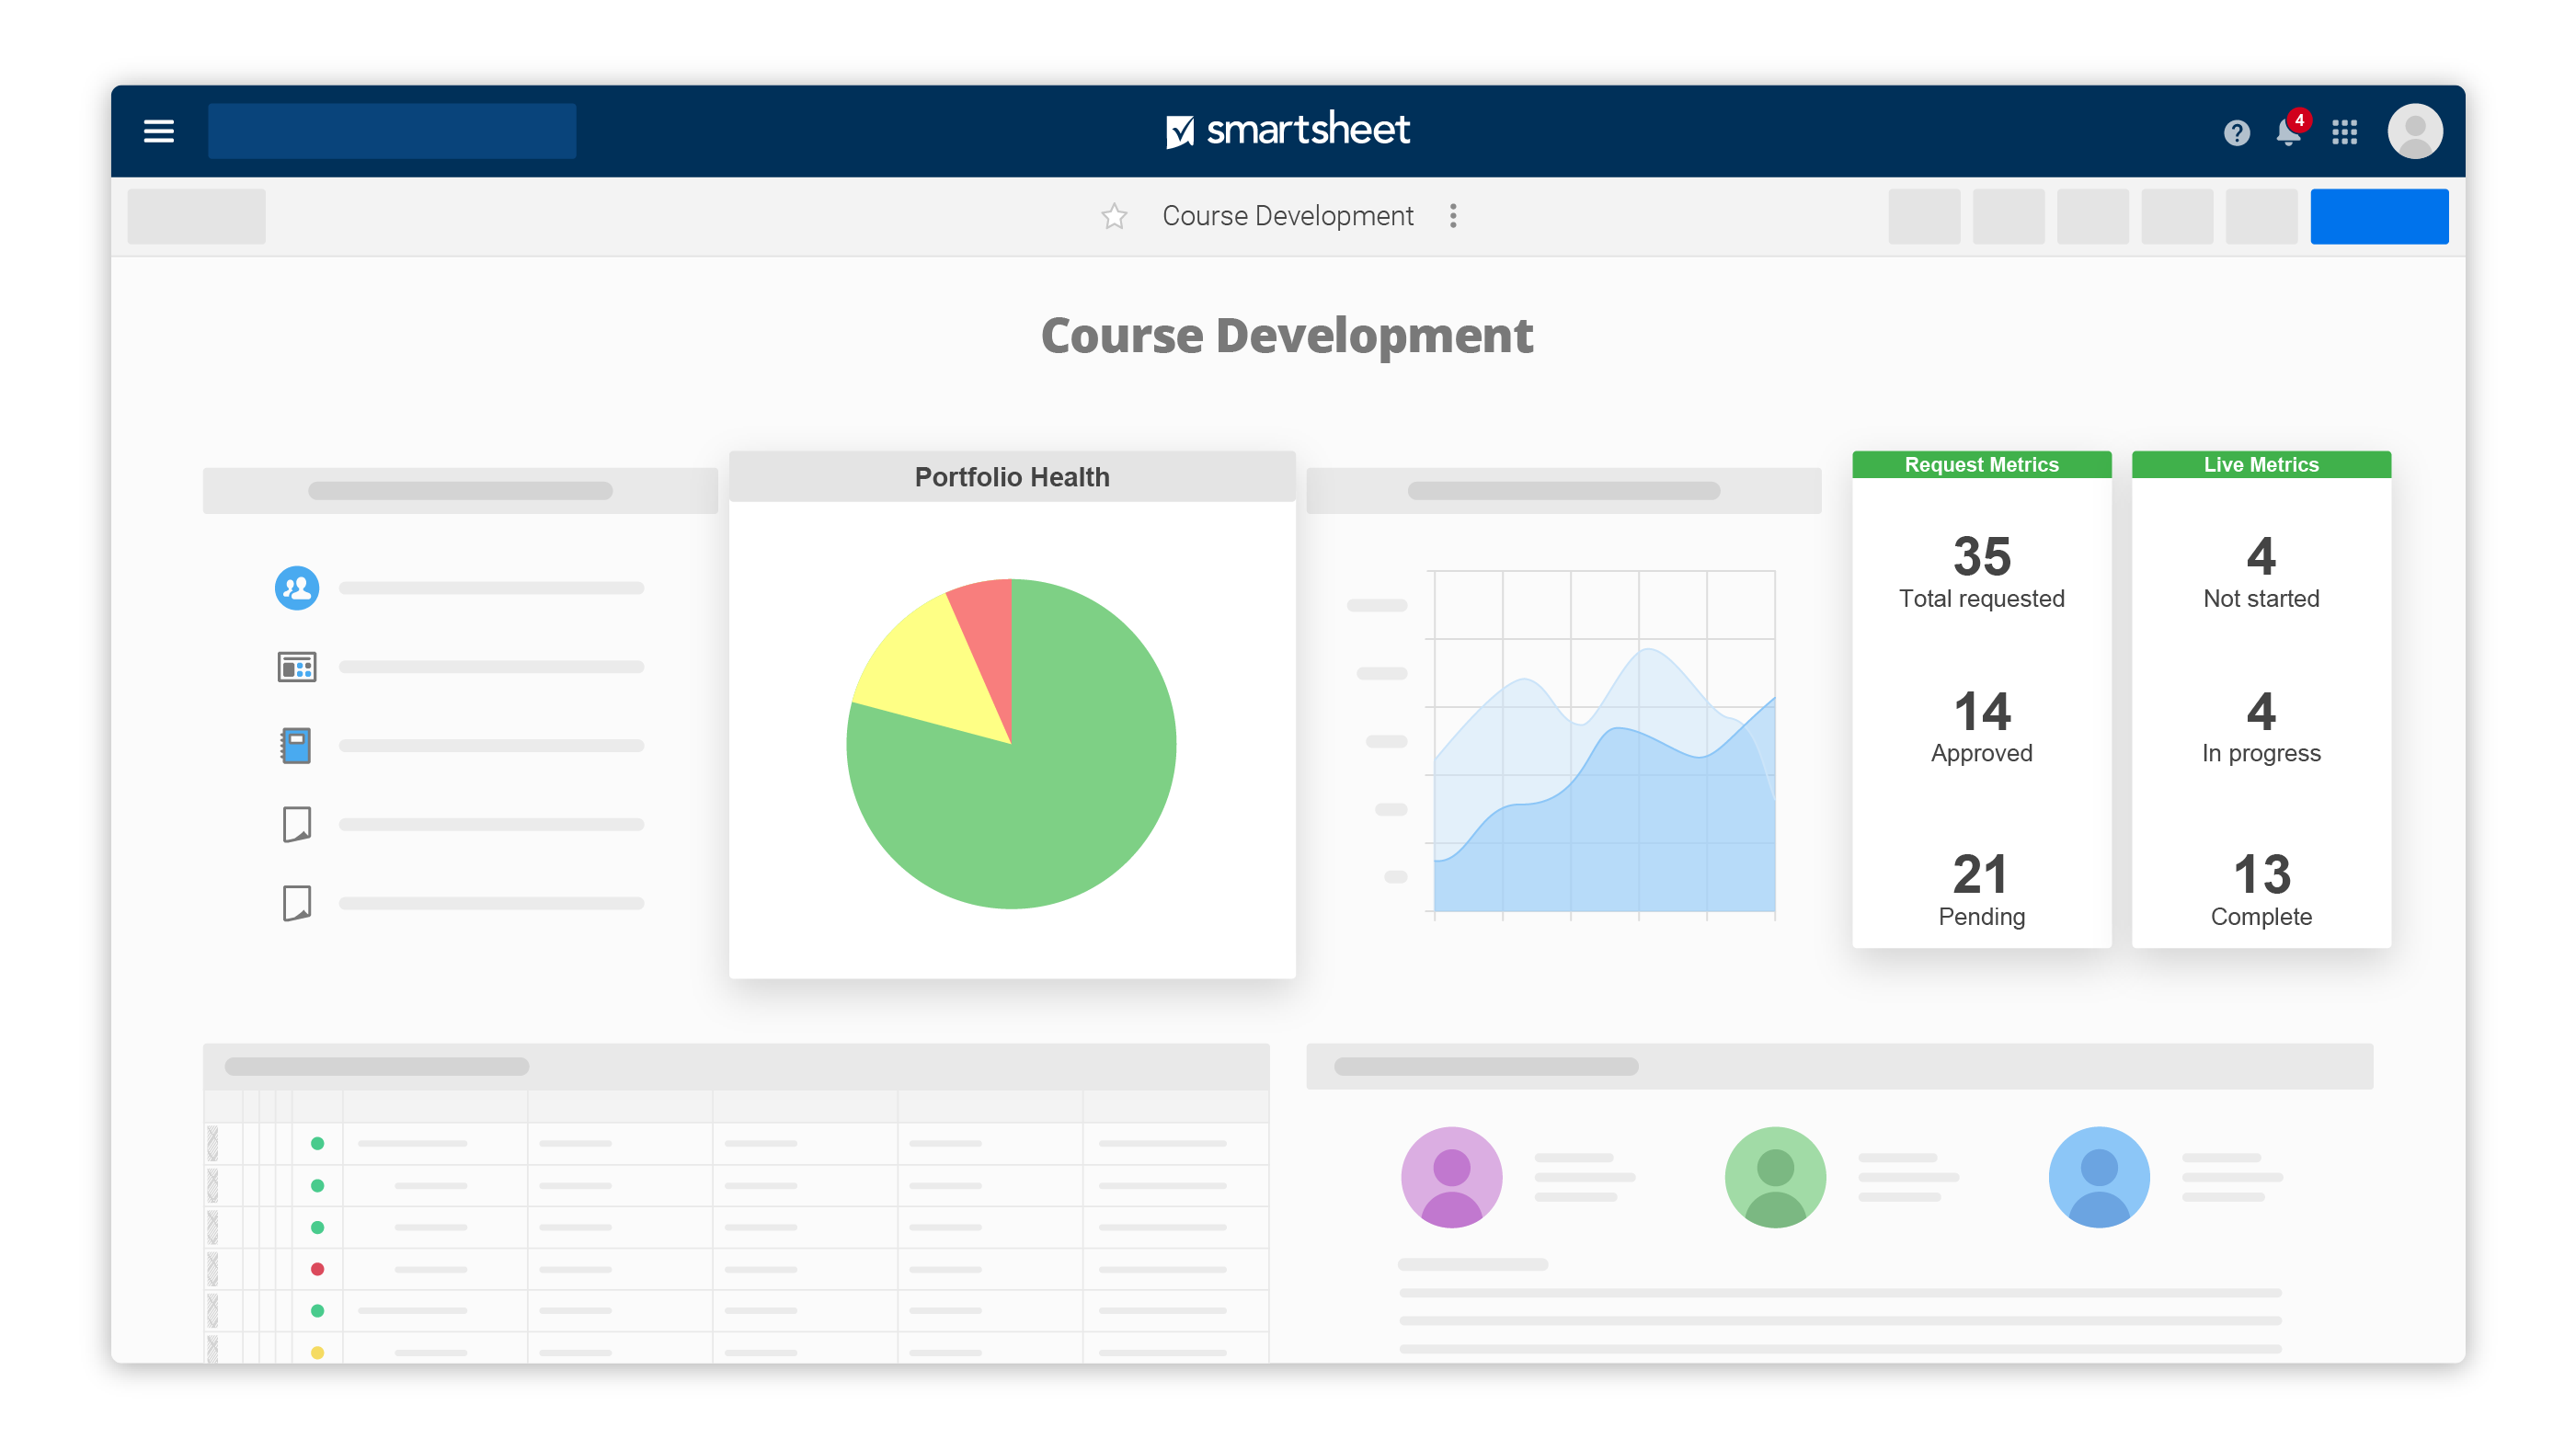Select the Course Development breadcrumb title
The height and width of the screenshot is (1450, 2576).
click(1288, 215)
